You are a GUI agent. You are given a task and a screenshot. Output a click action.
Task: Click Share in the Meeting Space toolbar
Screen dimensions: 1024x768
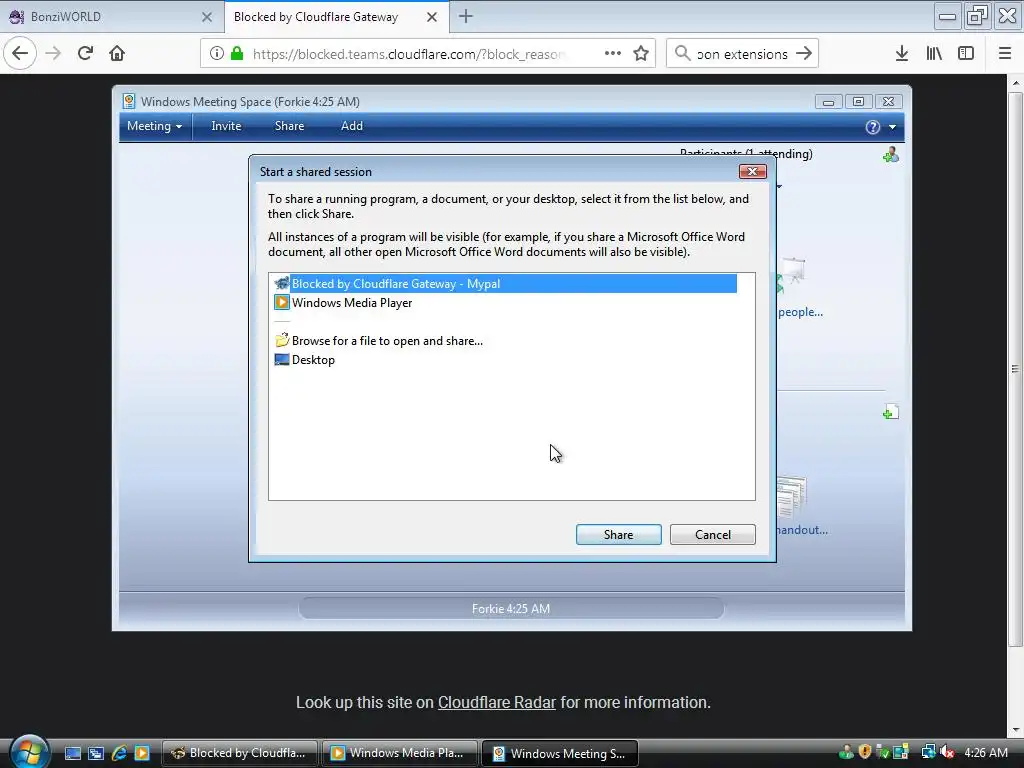(x=289, y=126)
